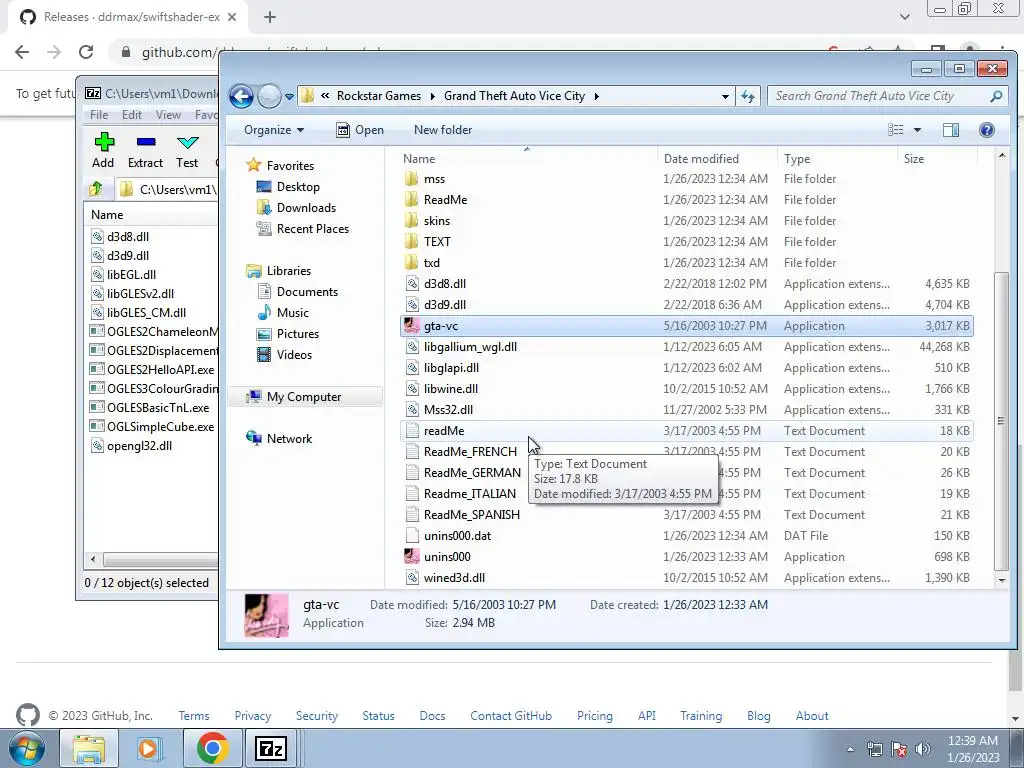Select the txd folder icon
The height and width of the screenshot is (768, 1024).
click(x=411, y=263)
